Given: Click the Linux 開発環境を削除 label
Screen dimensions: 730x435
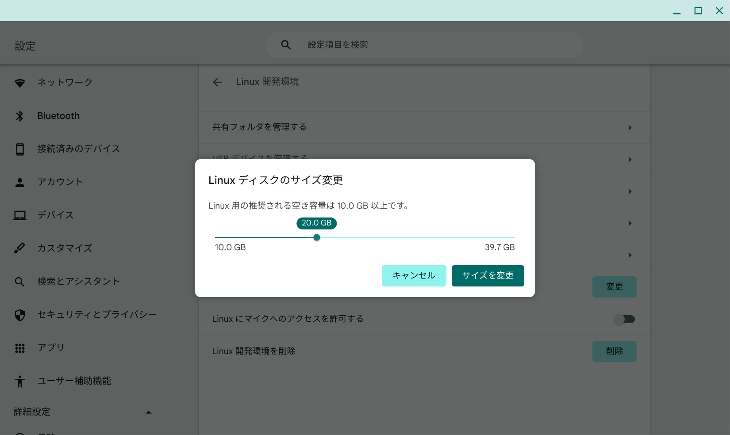Looking at the screenshot, I should tap(254, 351).
